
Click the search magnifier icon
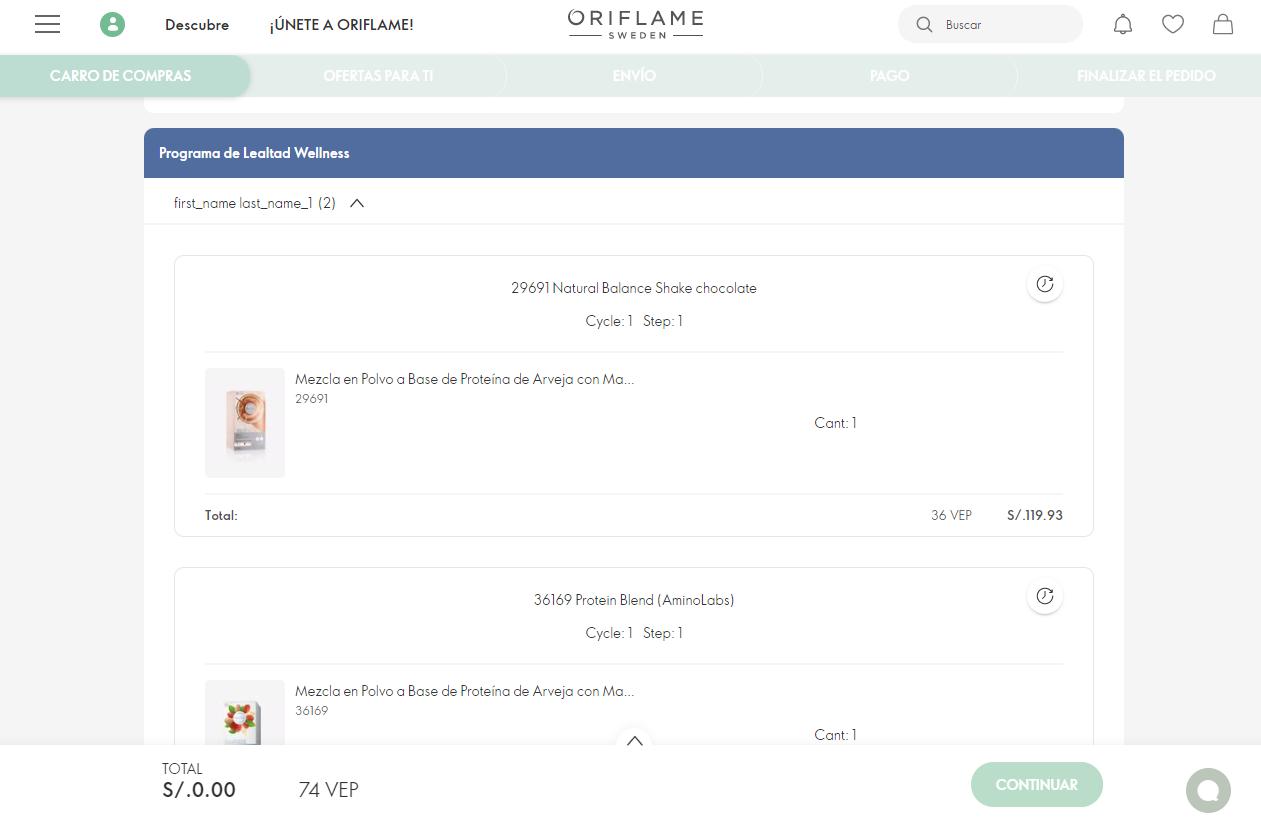[924, 25]
